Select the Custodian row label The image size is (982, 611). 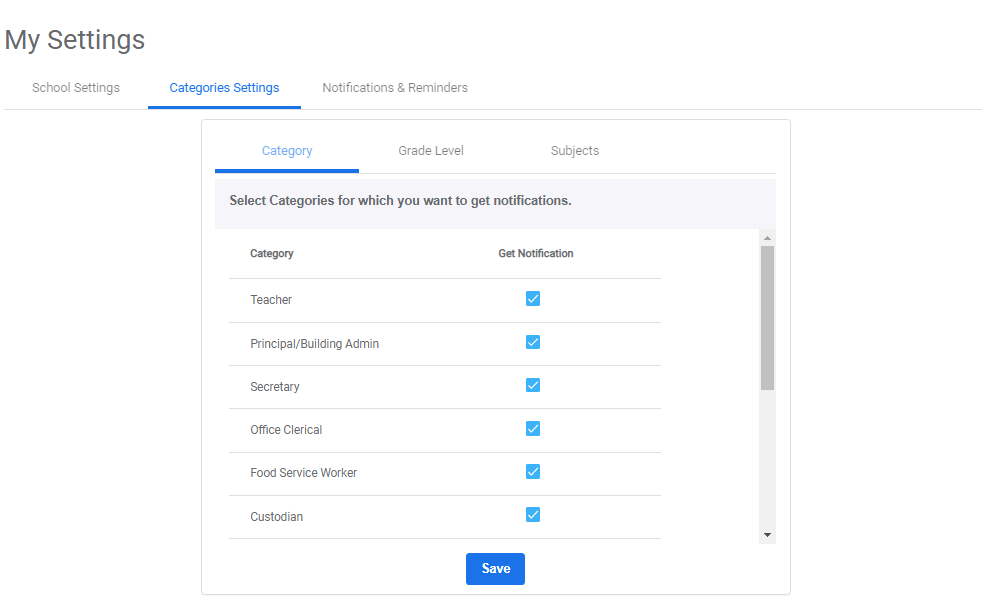pyautogui.click(x=276, y=517)
